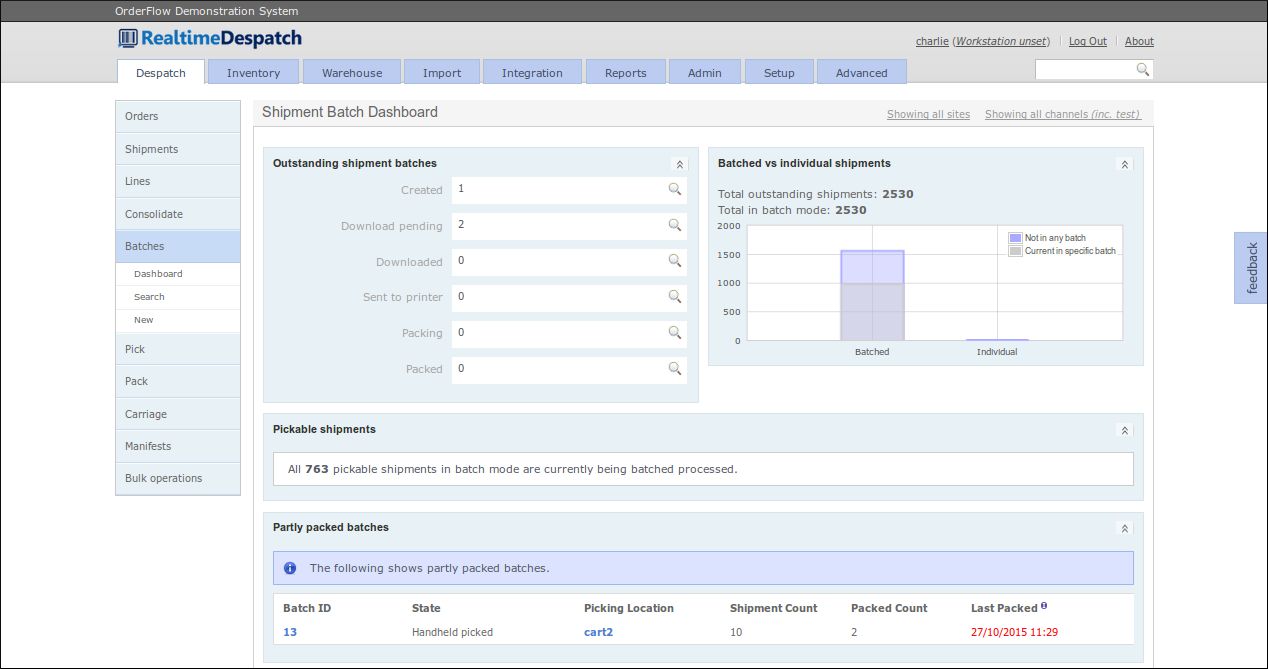Viewport: 1268px width, 669px height.
Task: Open Bulk operations in the sidebar
Action: click(x=178, y=478)
